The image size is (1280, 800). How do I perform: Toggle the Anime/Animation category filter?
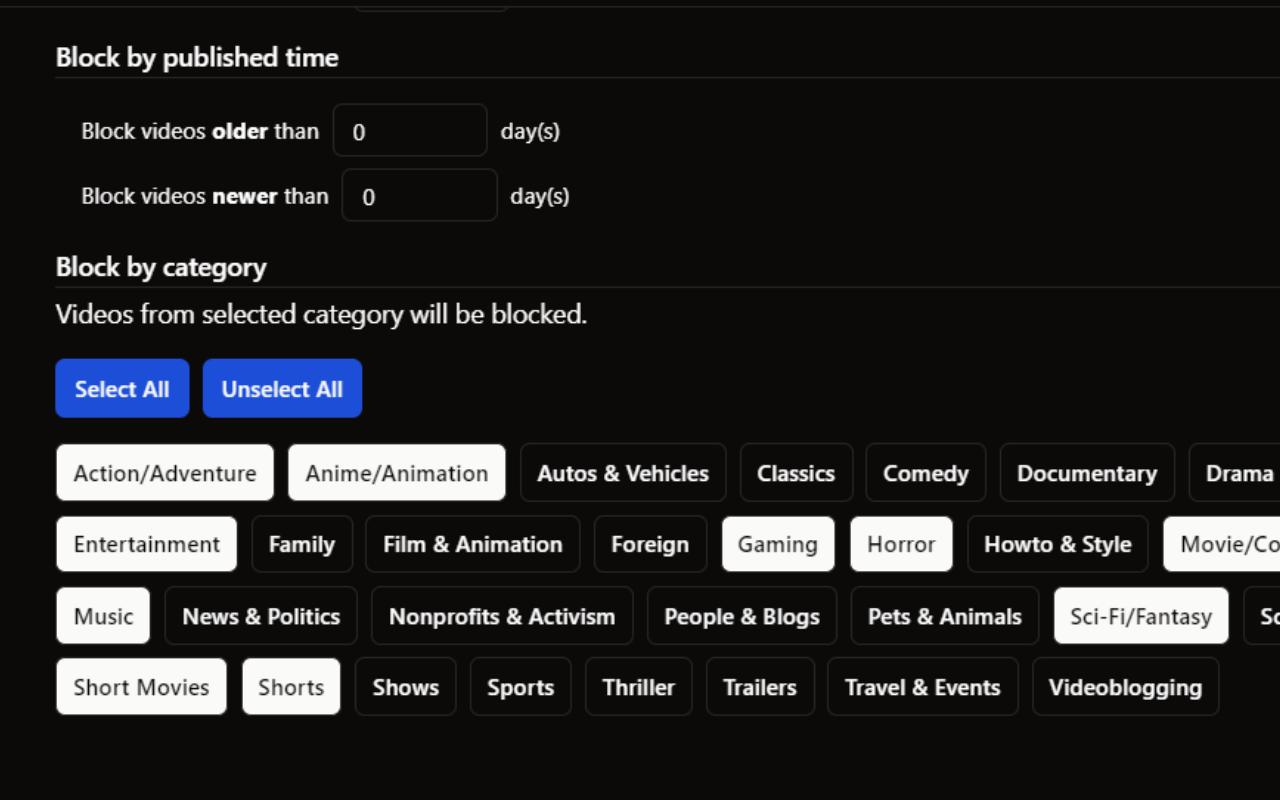(x=396, y=472)
